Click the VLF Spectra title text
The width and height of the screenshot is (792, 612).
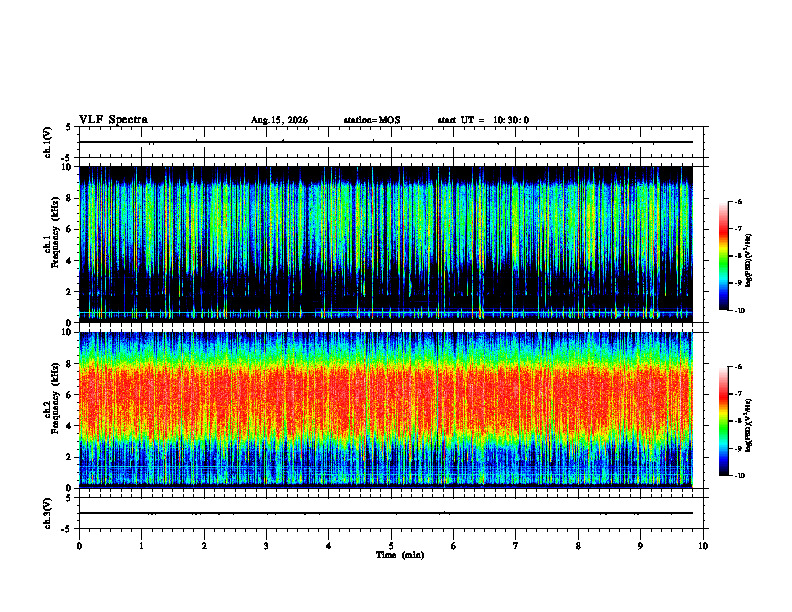tap(113, 120)
